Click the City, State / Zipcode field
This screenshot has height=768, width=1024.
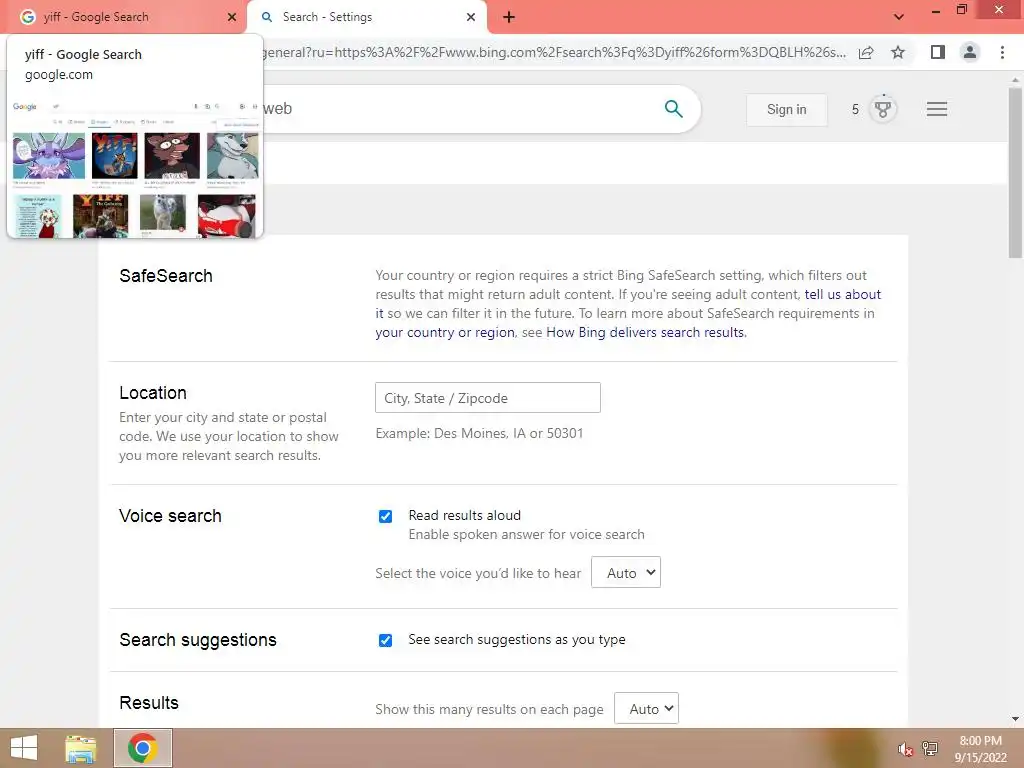point(488,398)
